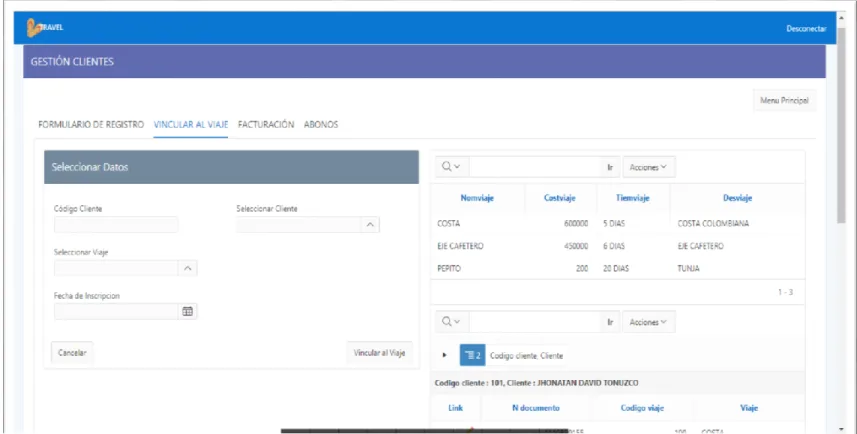Open Acciones menu above trips table

pos(648,167)
